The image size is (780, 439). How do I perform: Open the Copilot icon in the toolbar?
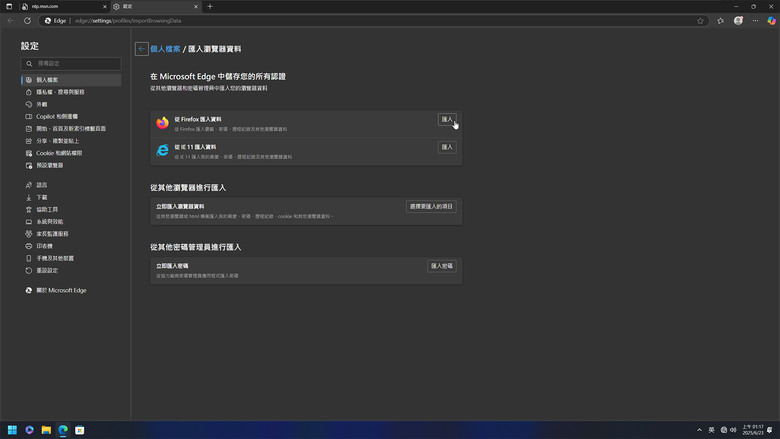click(x=771, y=21)
